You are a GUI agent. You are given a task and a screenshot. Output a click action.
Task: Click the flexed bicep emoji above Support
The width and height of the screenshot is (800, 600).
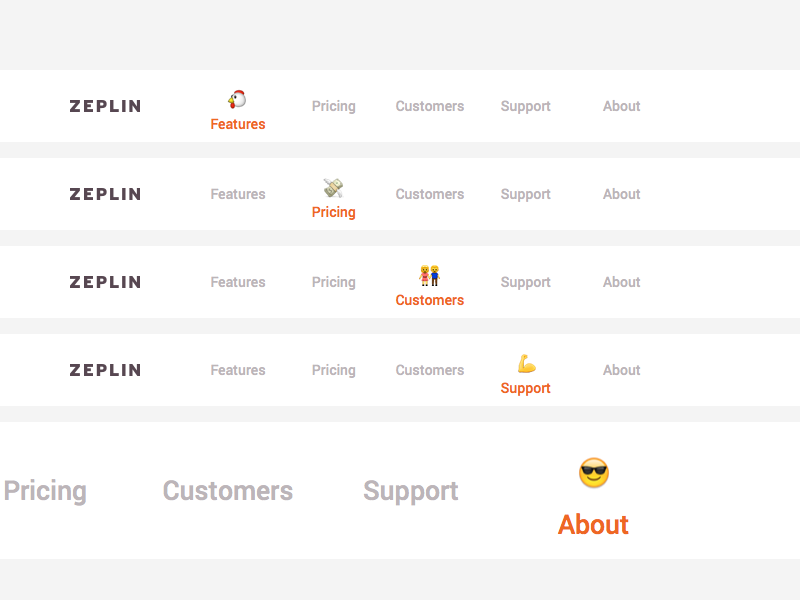(525, 362)
